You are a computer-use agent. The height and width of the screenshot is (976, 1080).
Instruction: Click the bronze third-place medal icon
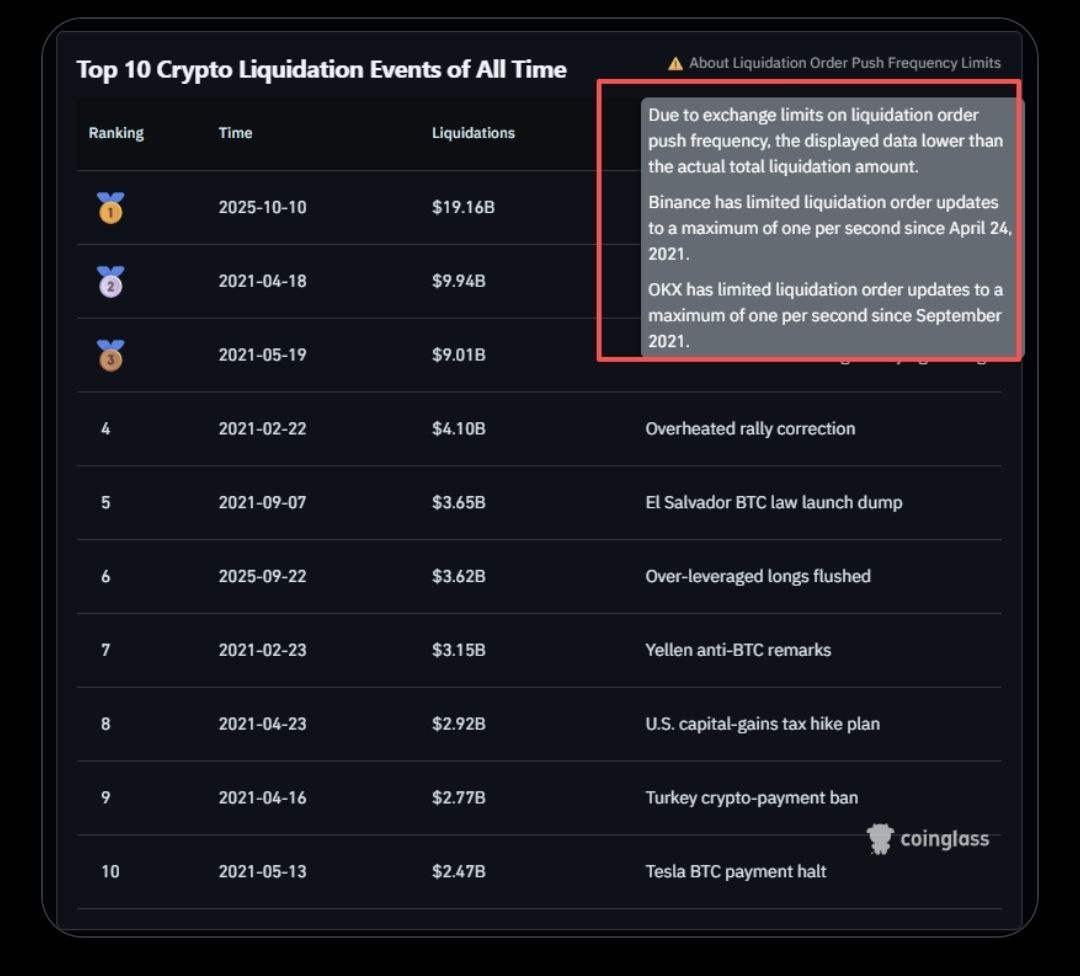[110, 355]
